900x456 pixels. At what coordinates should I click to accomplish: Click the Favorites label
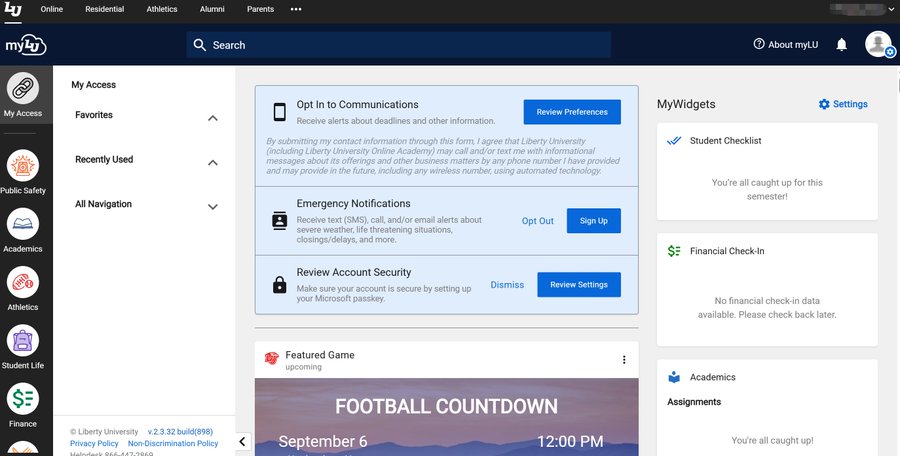point(94,115)
